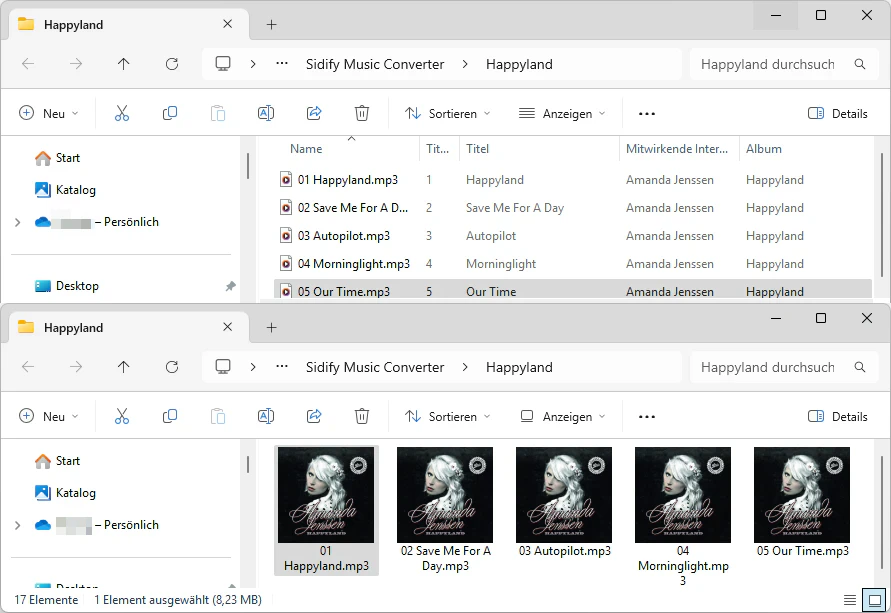This screenshot has width=891, height=613.
Task: Click Sidify Music Converter breadcrumb in the upper window
Action: click(374, 64)
